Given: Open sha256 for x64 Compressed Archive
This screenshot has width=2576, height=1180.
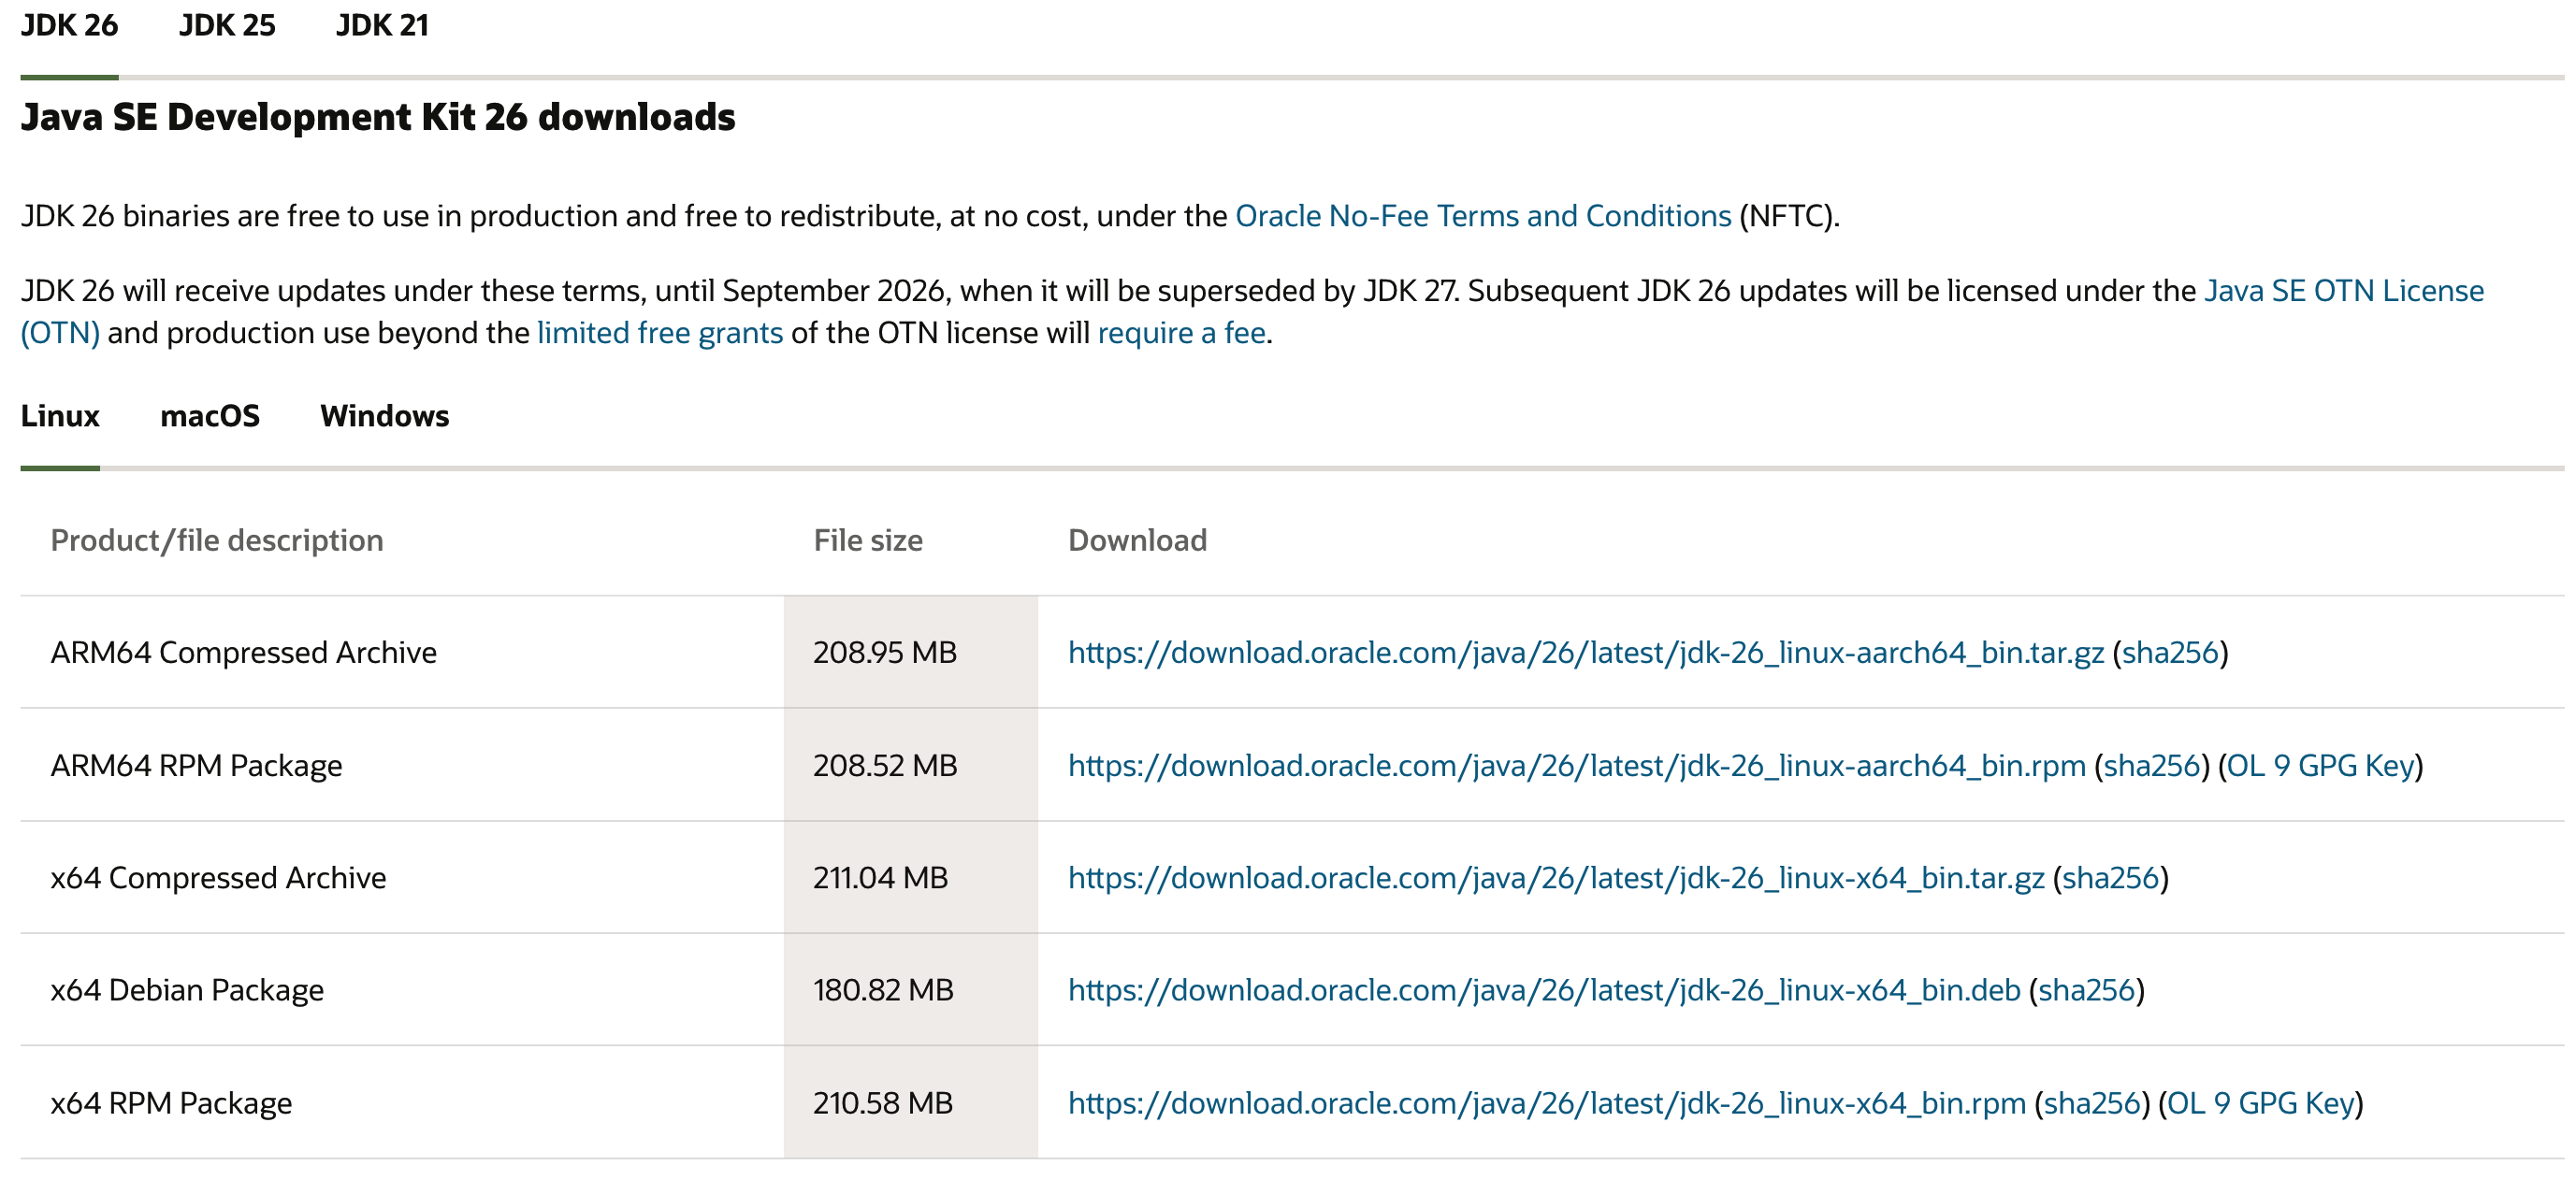Looking at the screenshot, I should [2110, 878].
